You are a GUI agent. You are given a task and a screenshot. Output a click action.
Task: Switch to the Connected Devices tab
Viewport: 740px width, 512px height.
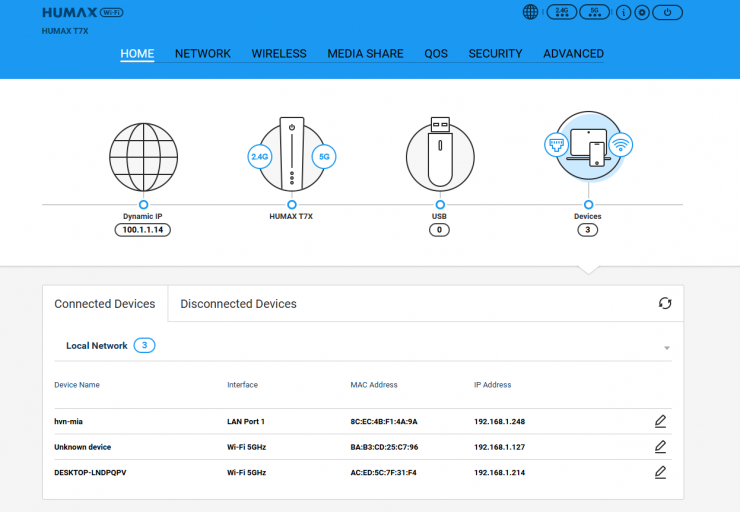pos(105,304)
